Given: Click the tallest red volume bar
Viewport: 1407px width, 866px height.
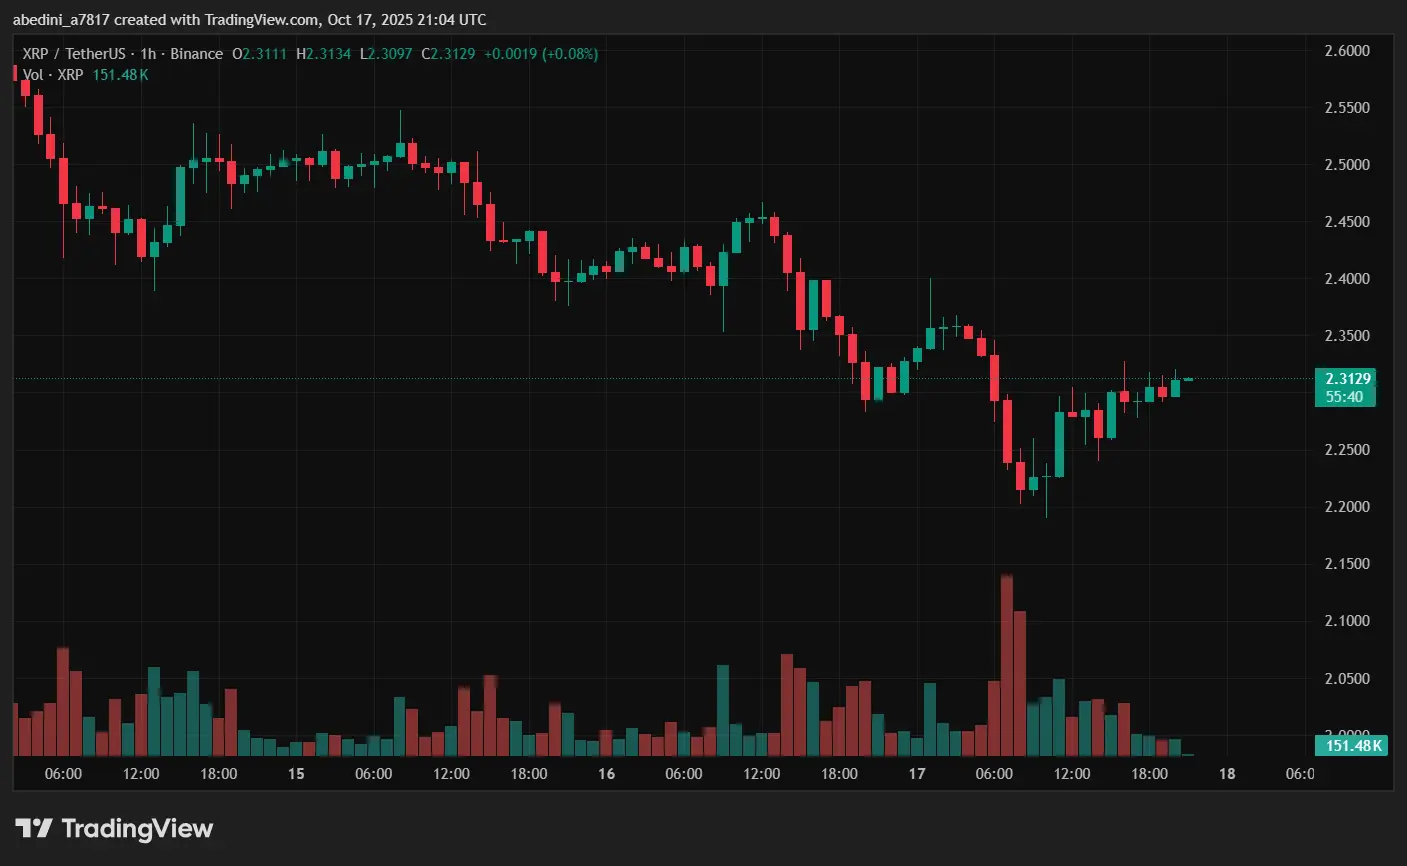Looking at the screenshot, I should point(1006,665).
